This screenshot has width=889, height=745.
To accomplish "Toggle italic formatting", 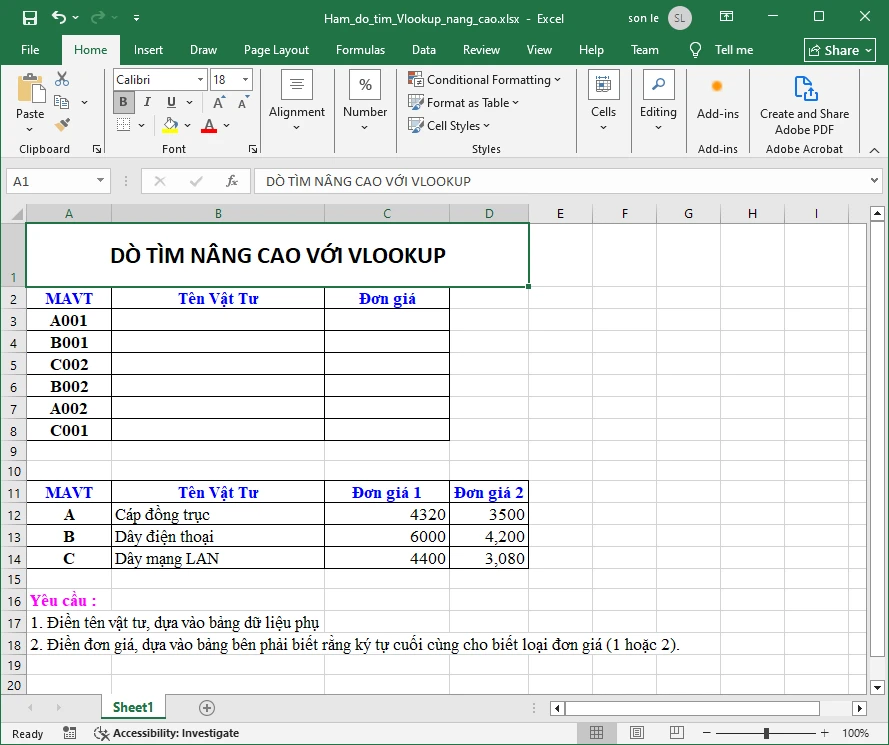I will [147, 102].
